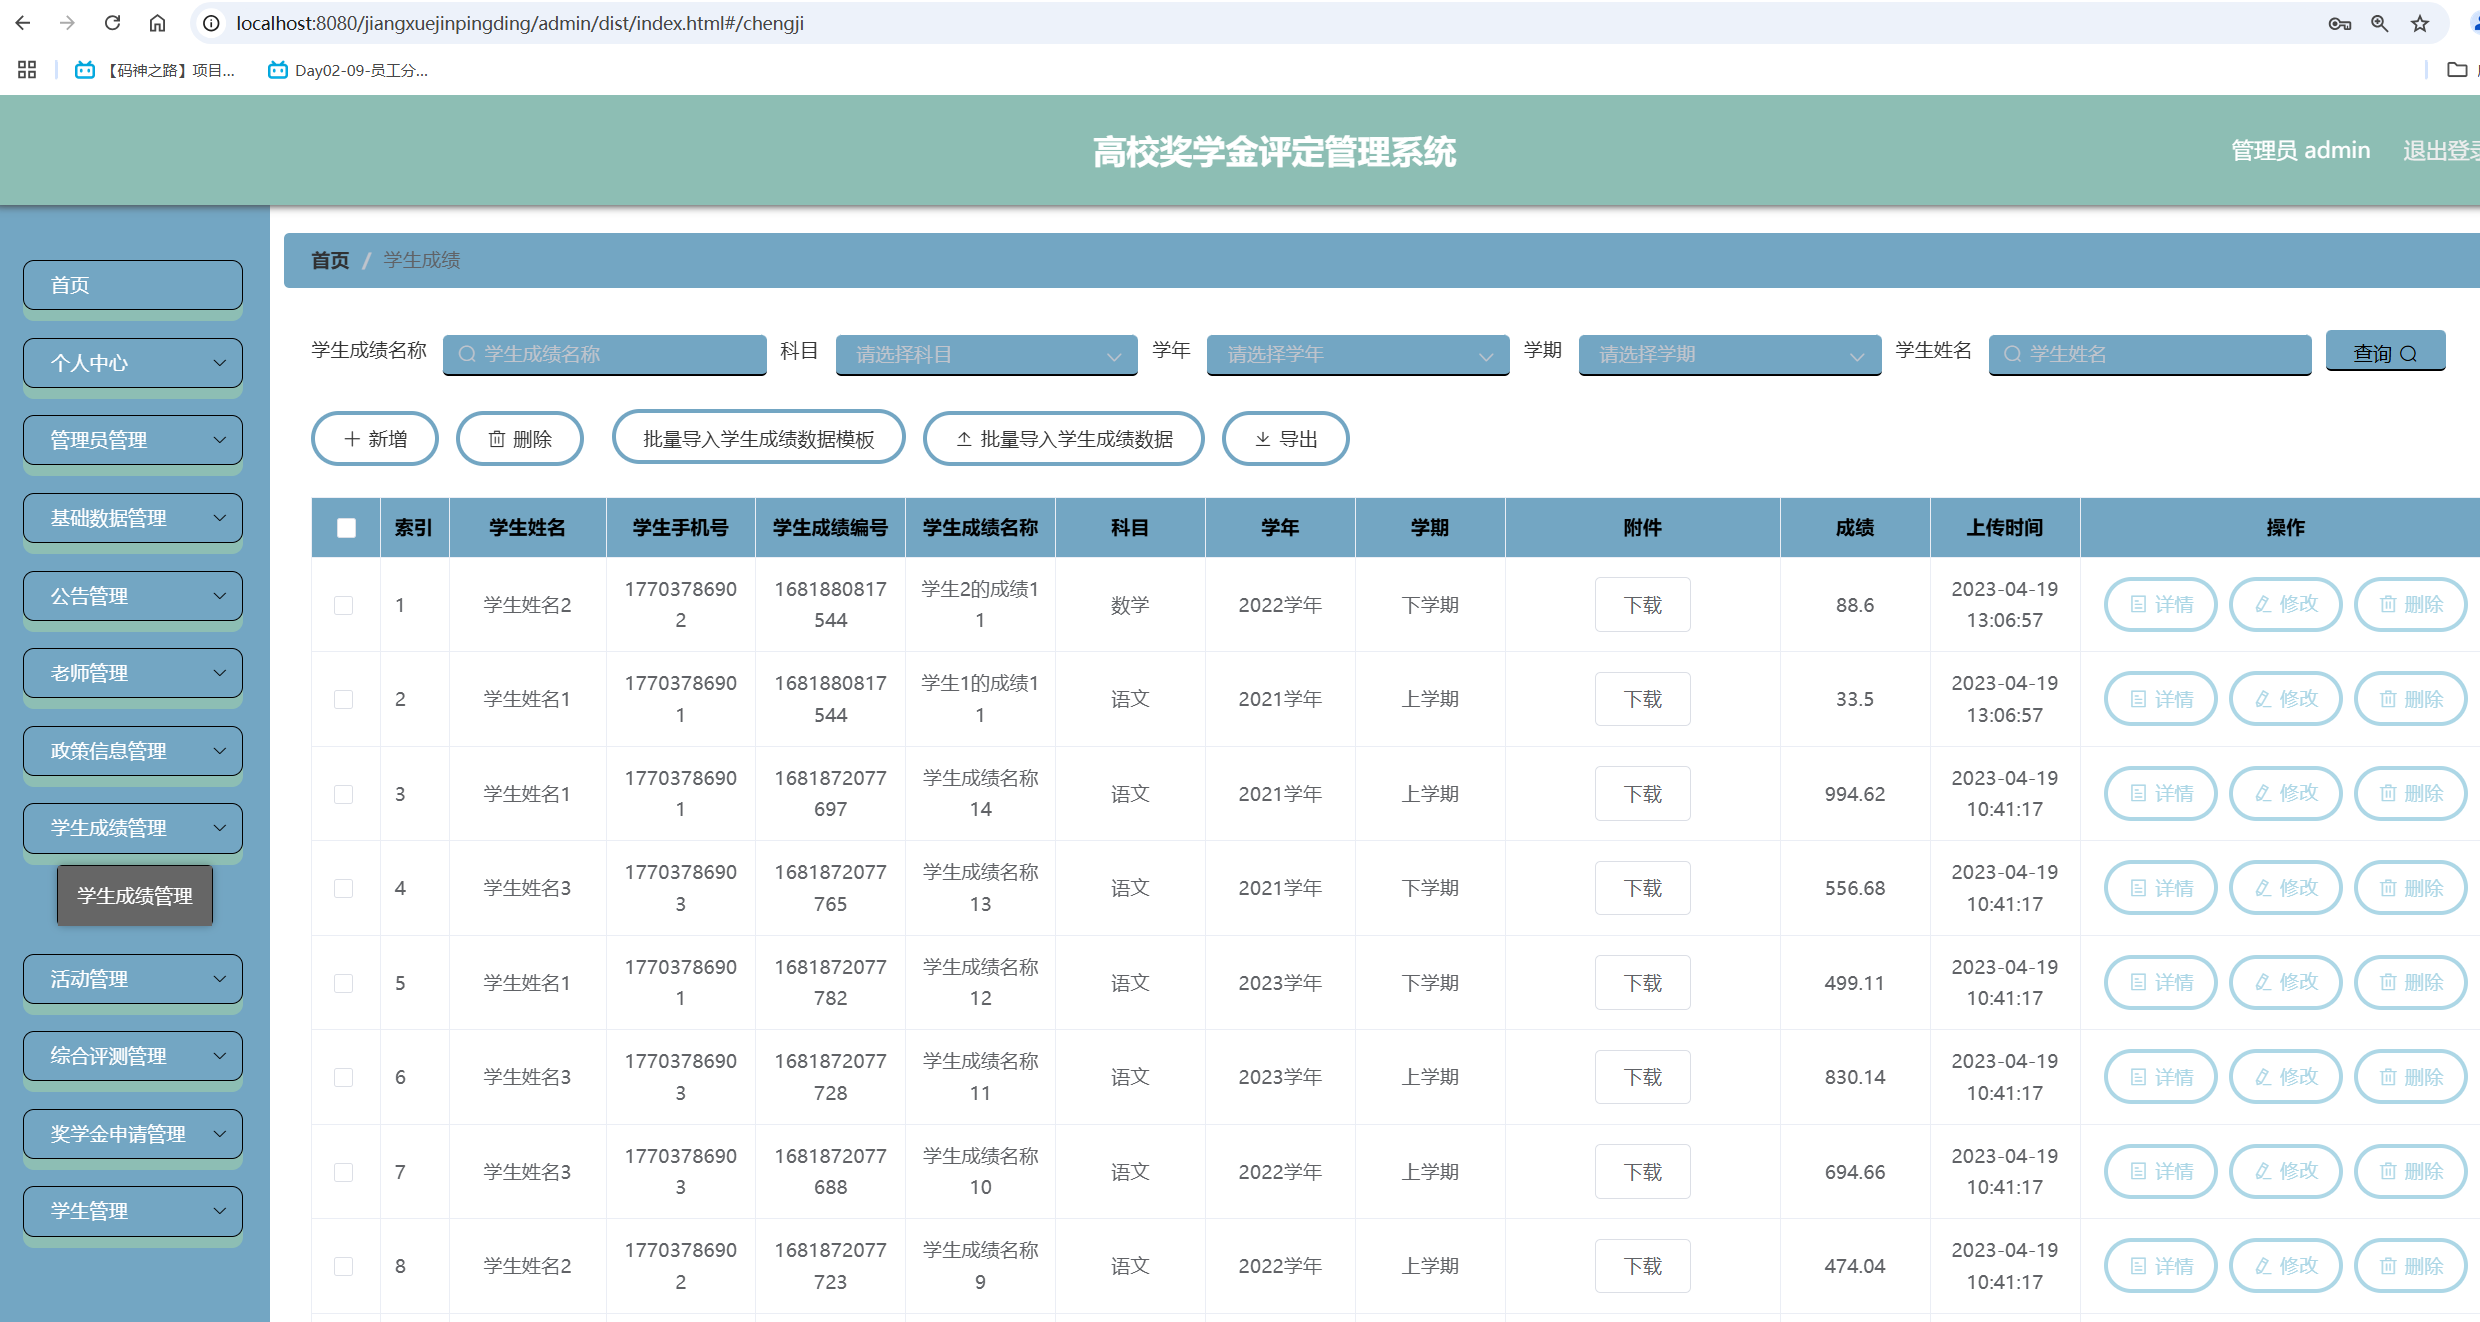Check the checkbox for row 5
Screen dimensions: 2480x1322
[x=343, y=983]
